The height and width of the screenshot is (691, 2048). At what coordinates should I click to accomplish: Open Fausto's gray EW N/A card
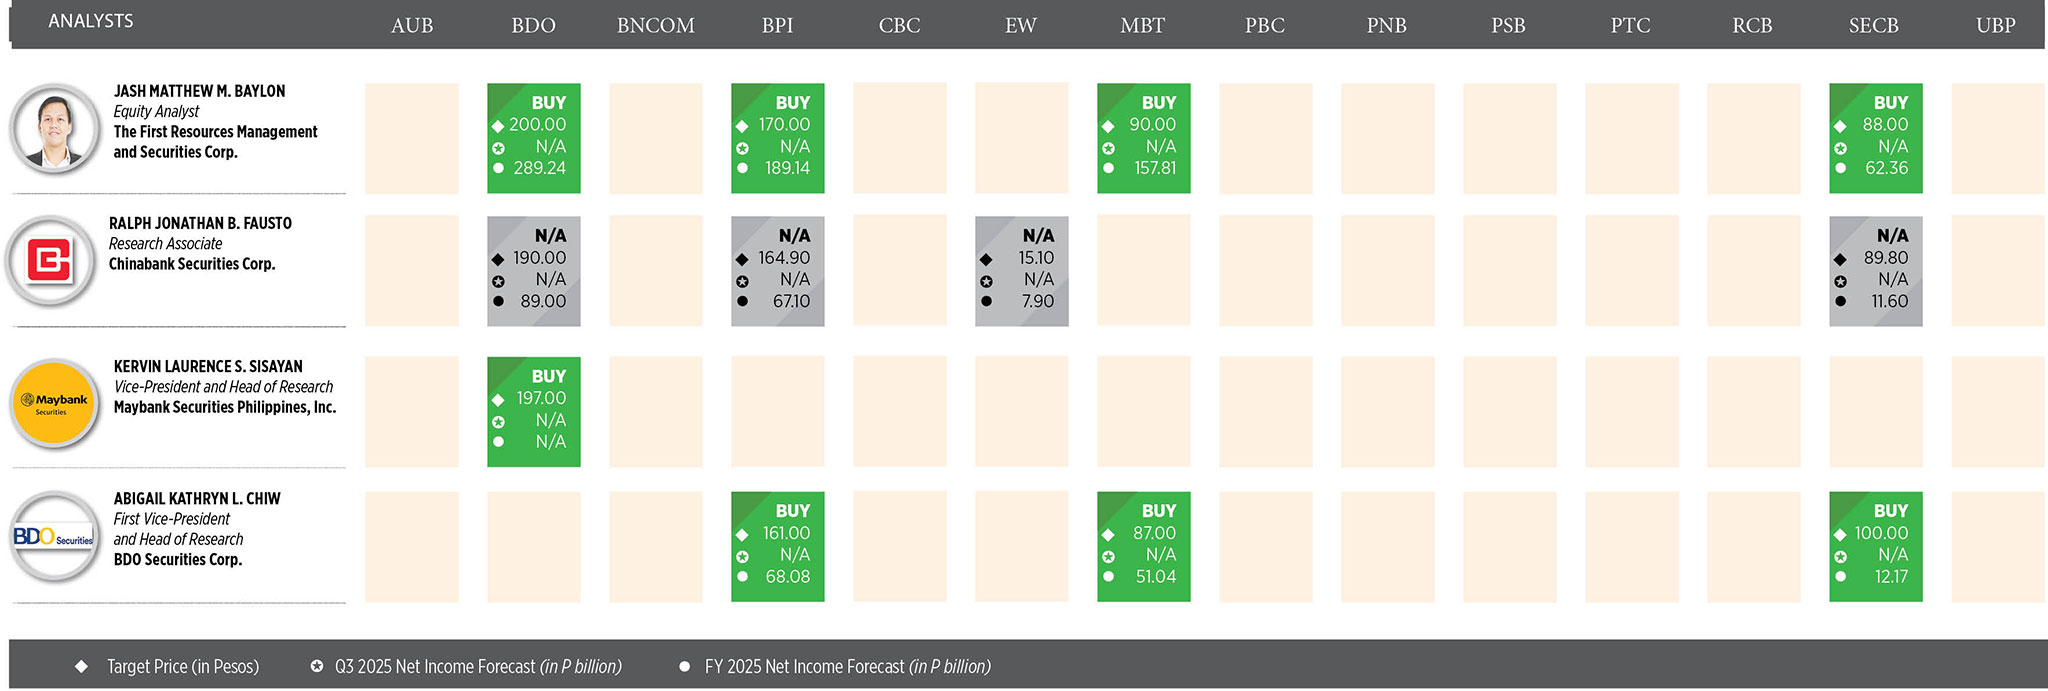[1022, 271]
